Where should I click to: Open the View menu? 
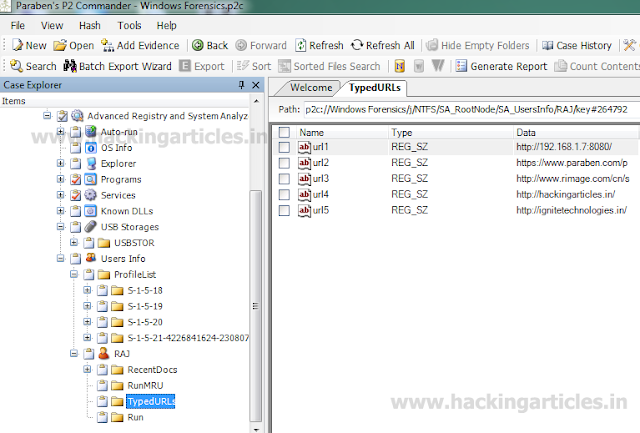click(52, 25)
